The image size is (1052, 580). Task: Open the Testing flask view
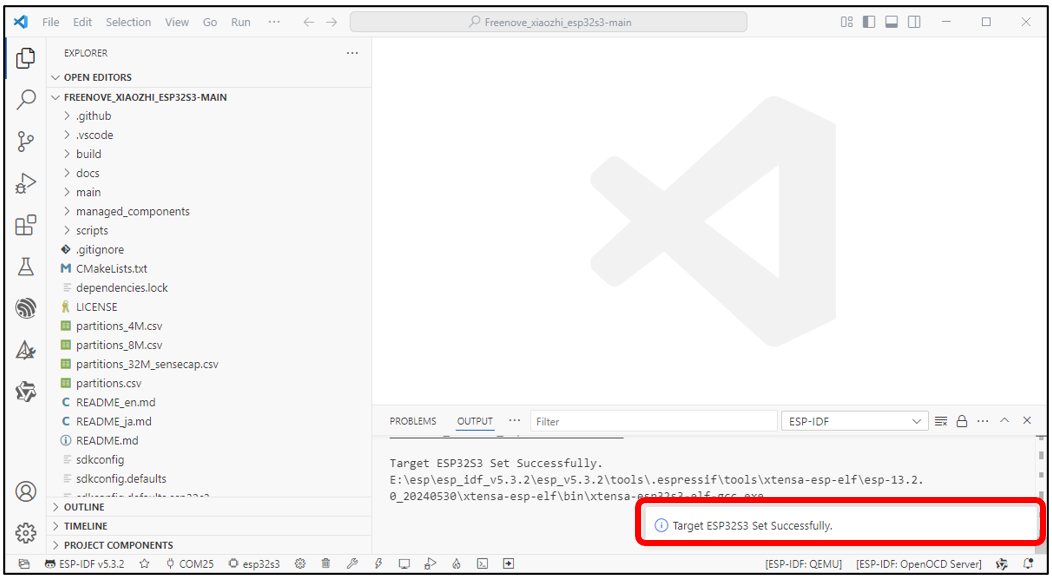pos(25,267)
